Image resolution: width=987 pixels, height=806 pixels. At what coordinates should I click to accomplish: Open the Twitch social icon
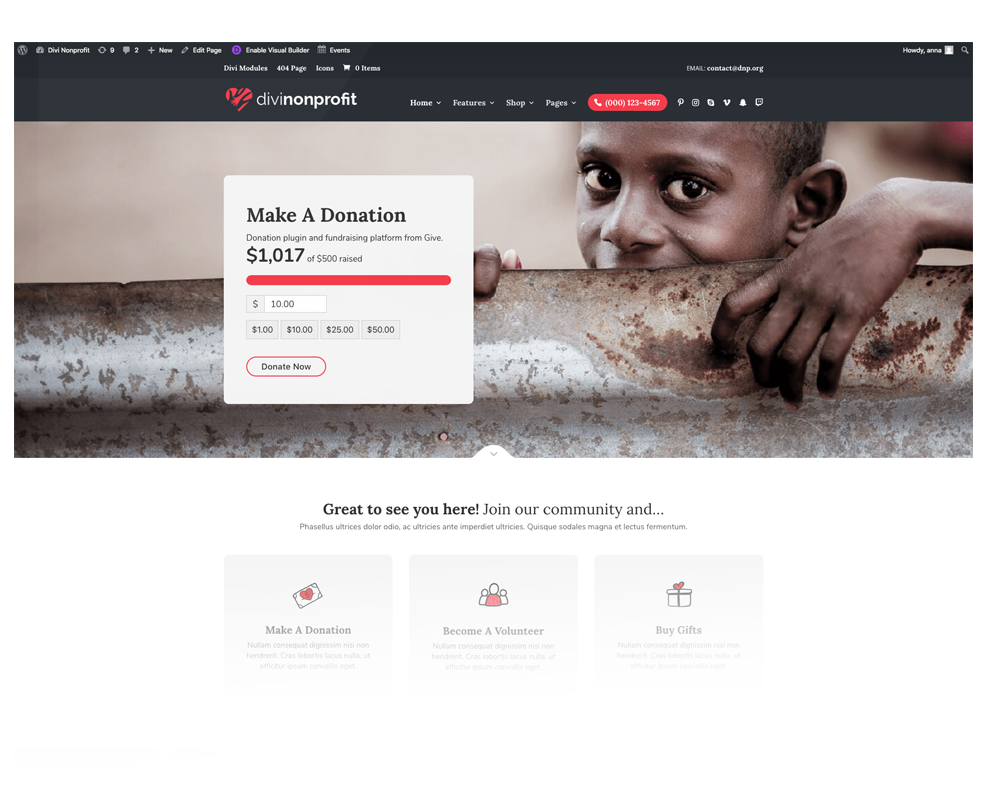coord(759,102)
